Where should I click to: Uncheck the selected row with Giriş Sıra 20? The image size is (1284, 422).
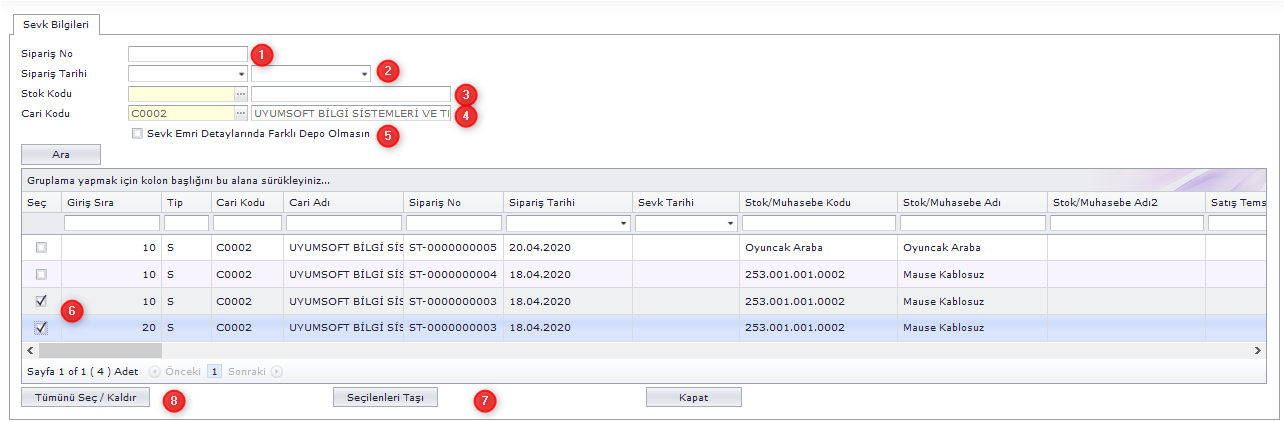click(41, 327)
